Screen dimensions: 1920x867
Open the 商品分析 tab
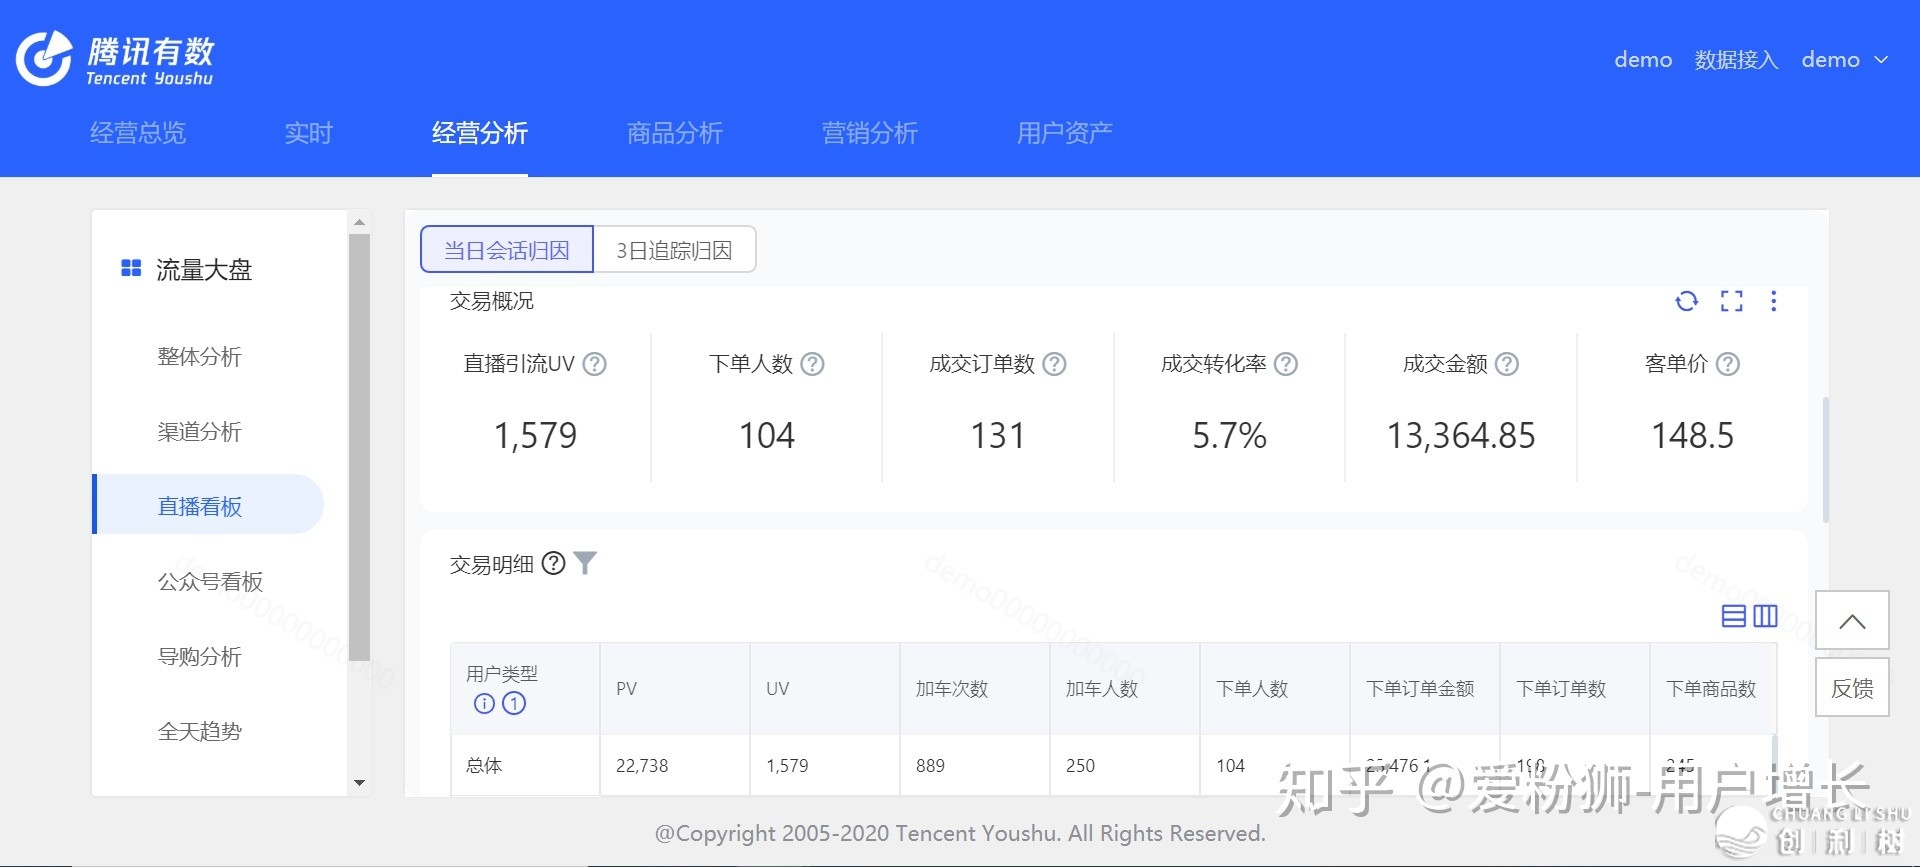coord(674,133)
